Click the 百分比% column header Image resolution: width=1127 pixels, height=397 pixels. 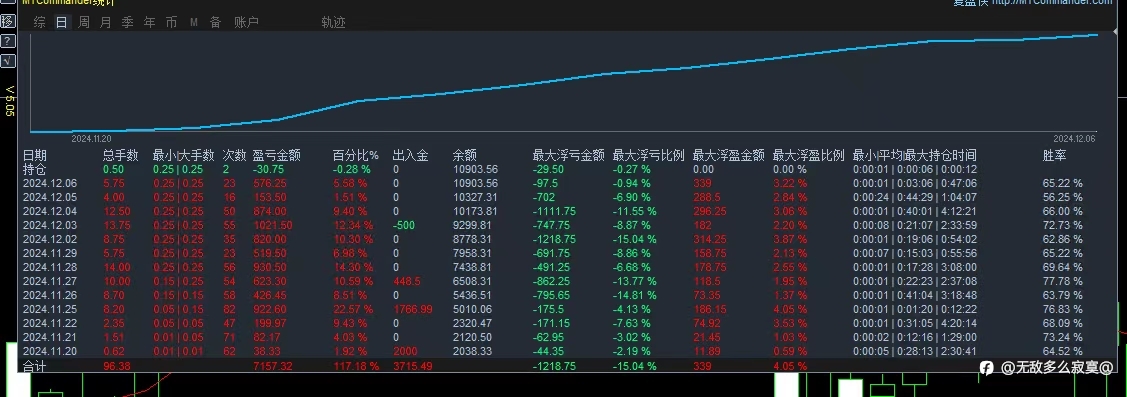356,155
